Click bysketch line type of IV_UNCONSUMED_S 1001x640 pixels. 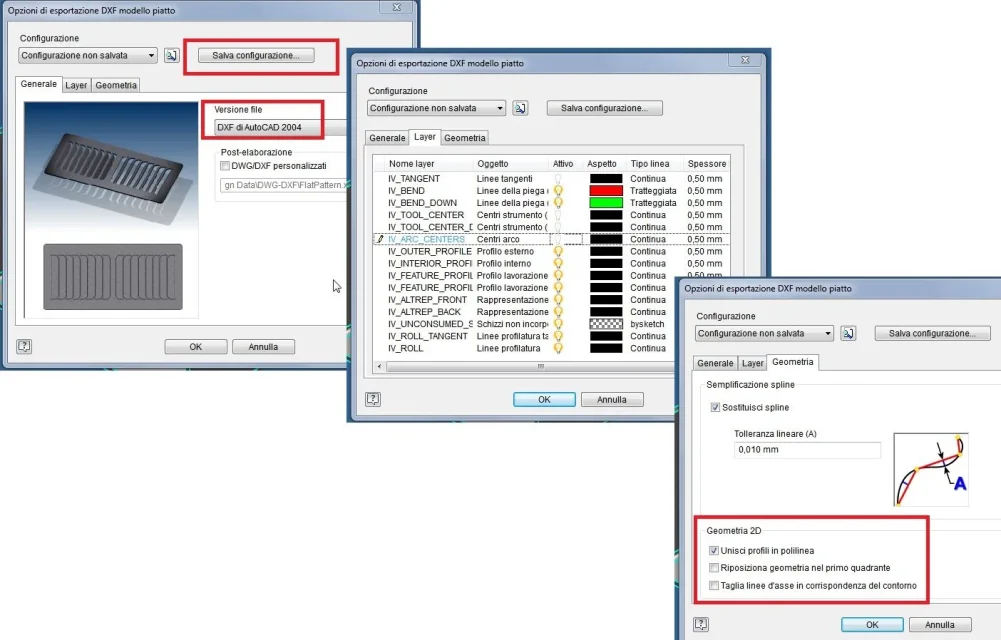[x=647, y=324]
